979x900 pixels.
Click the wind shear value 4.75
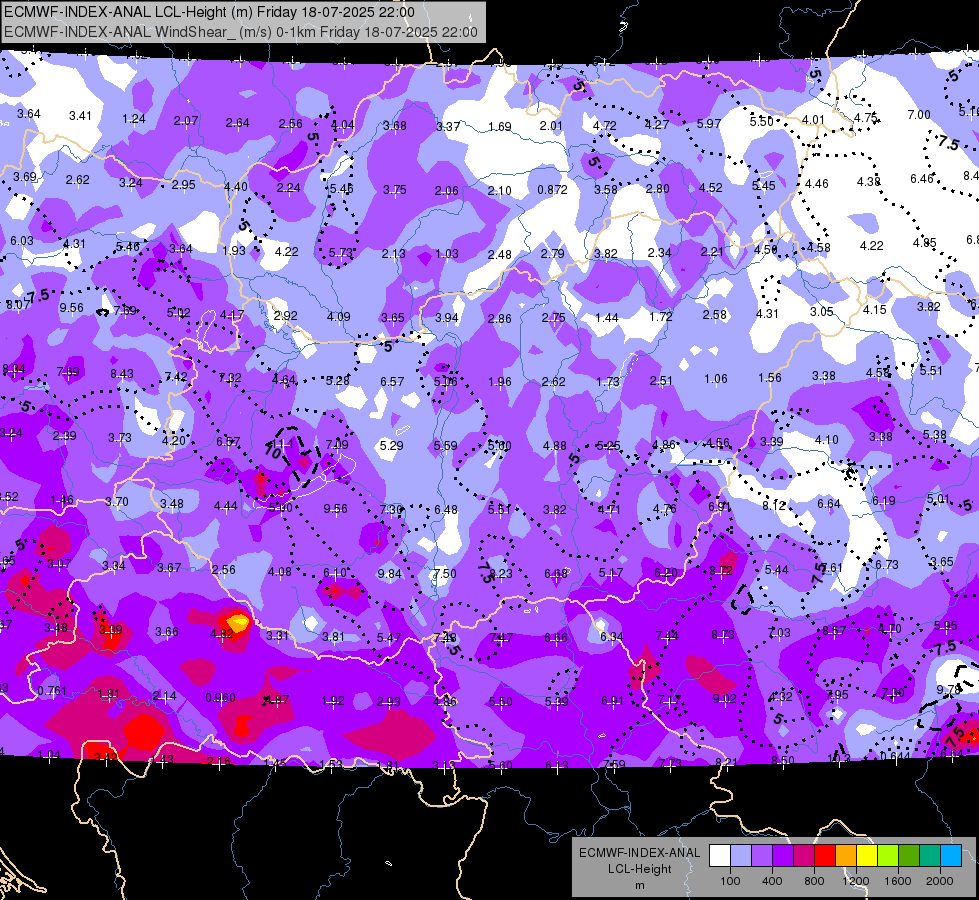[x=866, y=117]
